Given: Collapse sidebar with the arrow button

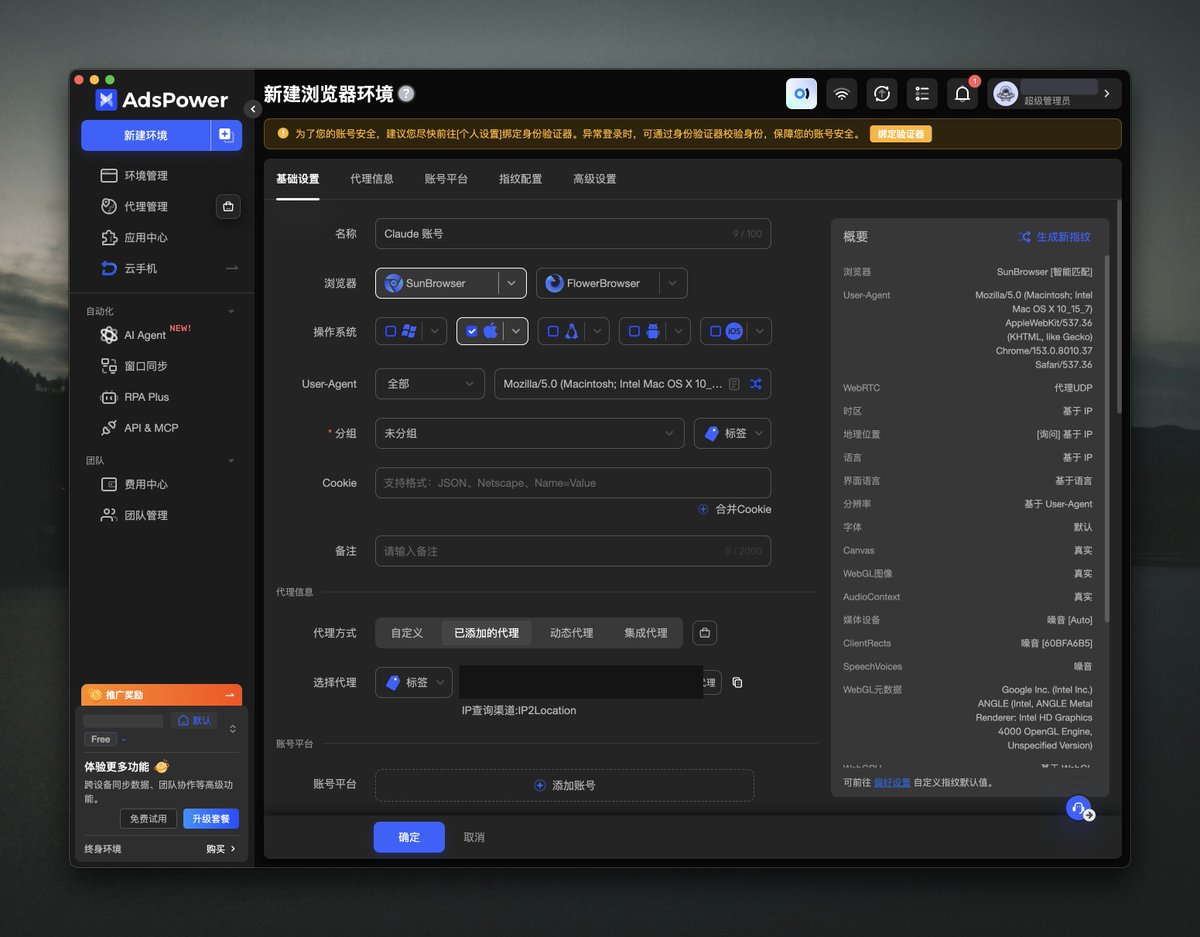Looking at the screenshot, I should click(253, 109).
